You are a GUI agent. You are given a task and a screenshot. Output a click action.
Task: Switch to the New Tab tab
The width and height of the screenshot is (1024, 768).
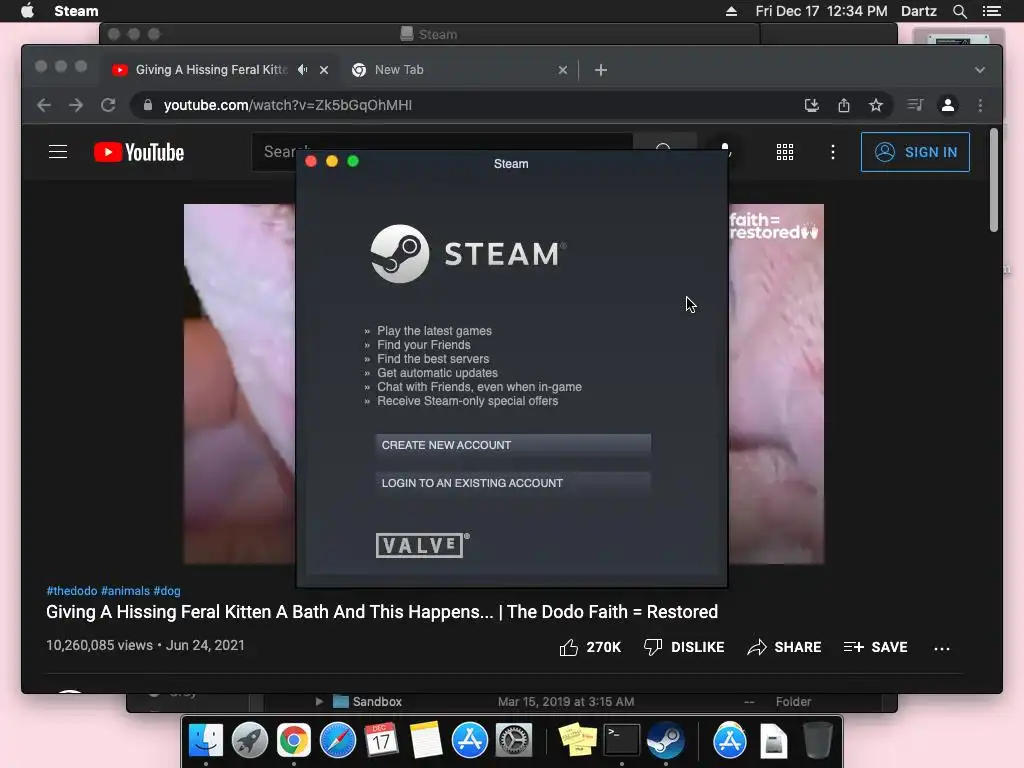click(x=459, y=70)
